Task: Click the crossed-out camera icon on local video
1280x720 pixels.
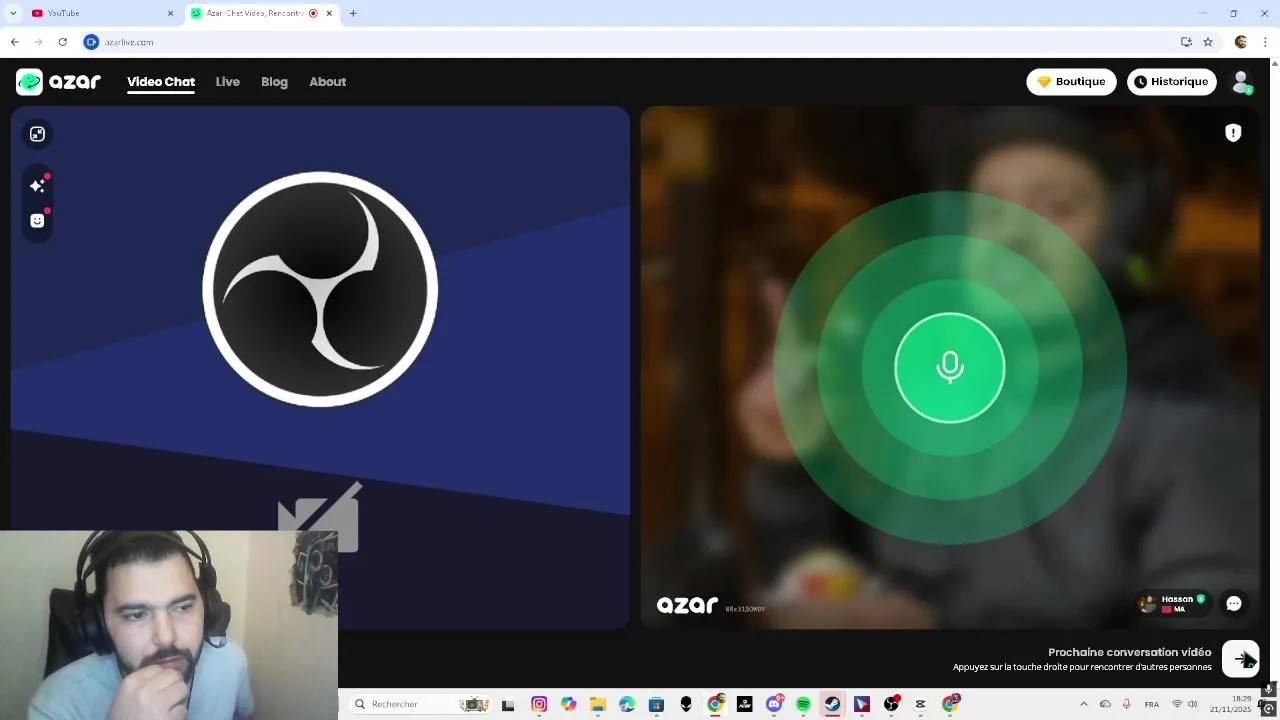Action: 320,517
